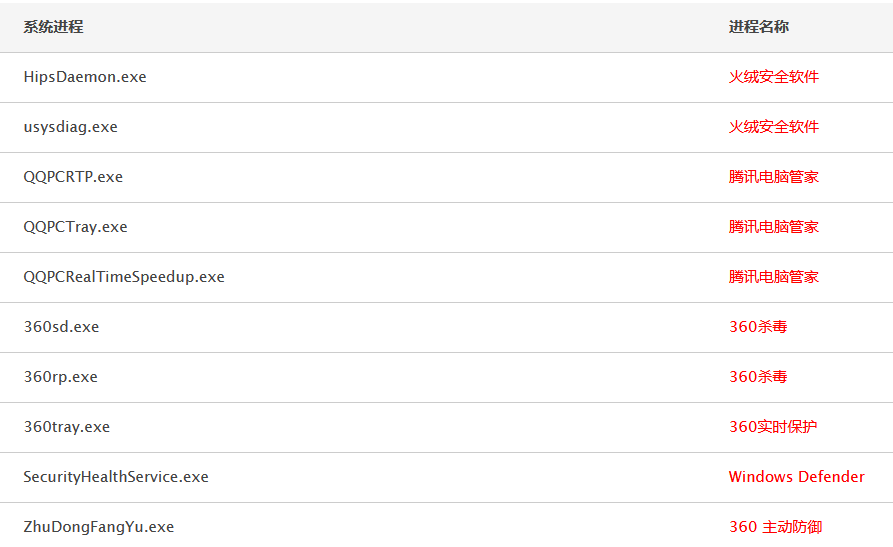Viewport: 893px width, 547px height.
Task: Click the ZhuDongFangYu.exe entry
Action: [99, 527]
